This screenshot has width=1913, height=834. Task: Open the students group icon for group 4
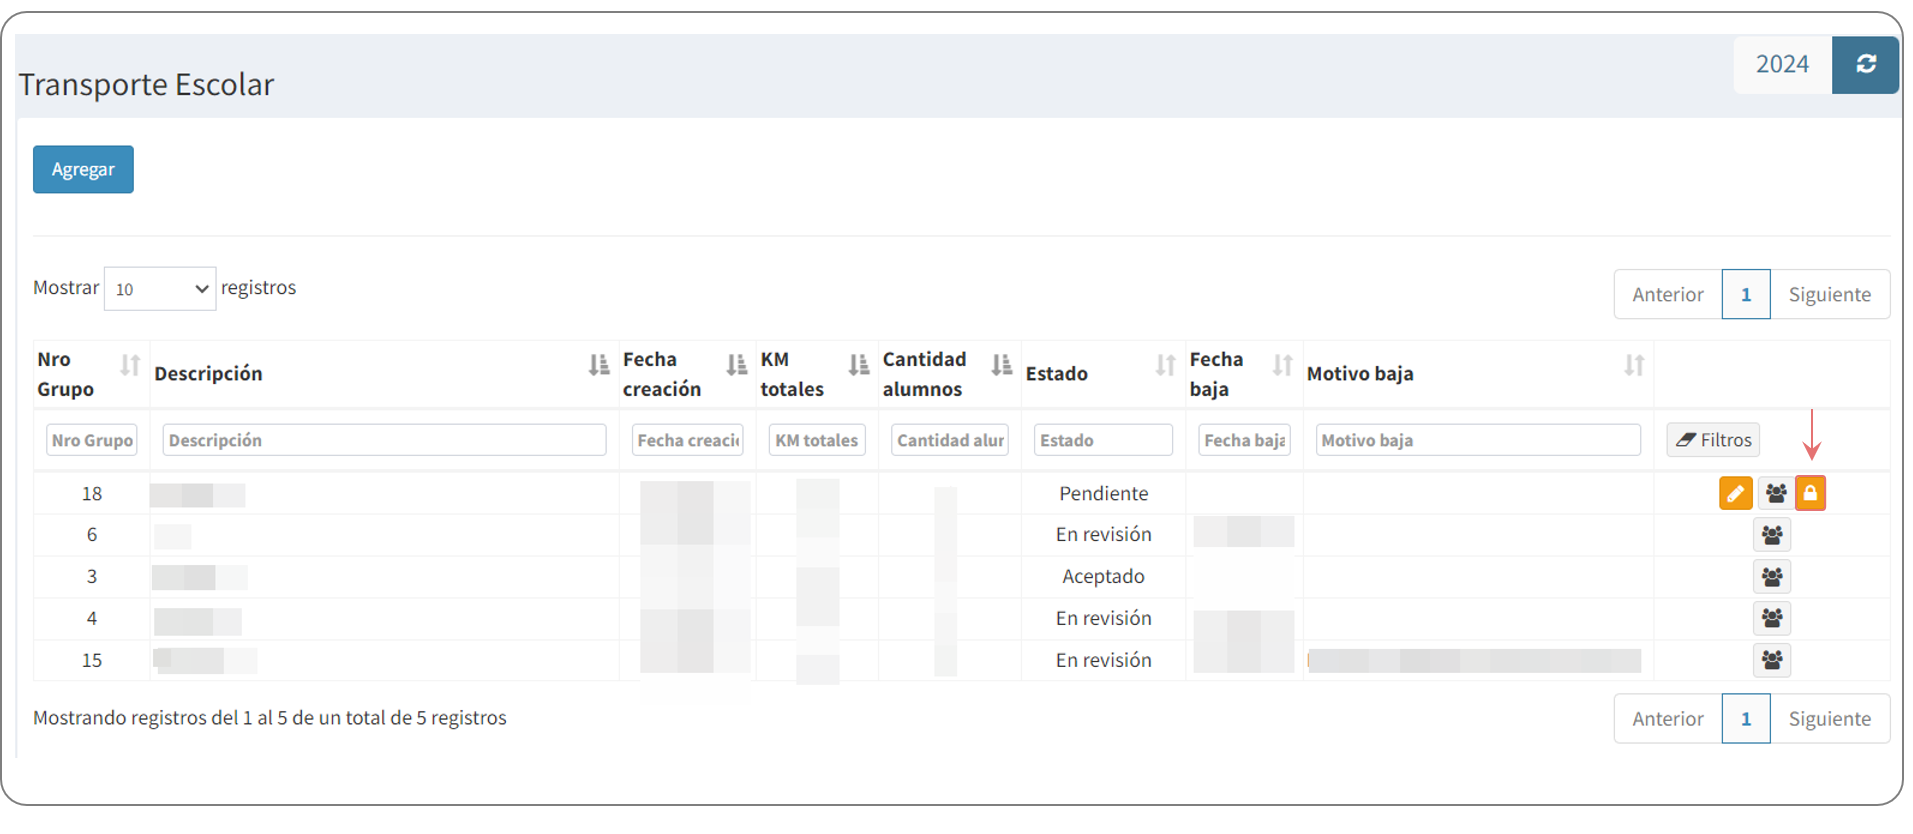1771,619
